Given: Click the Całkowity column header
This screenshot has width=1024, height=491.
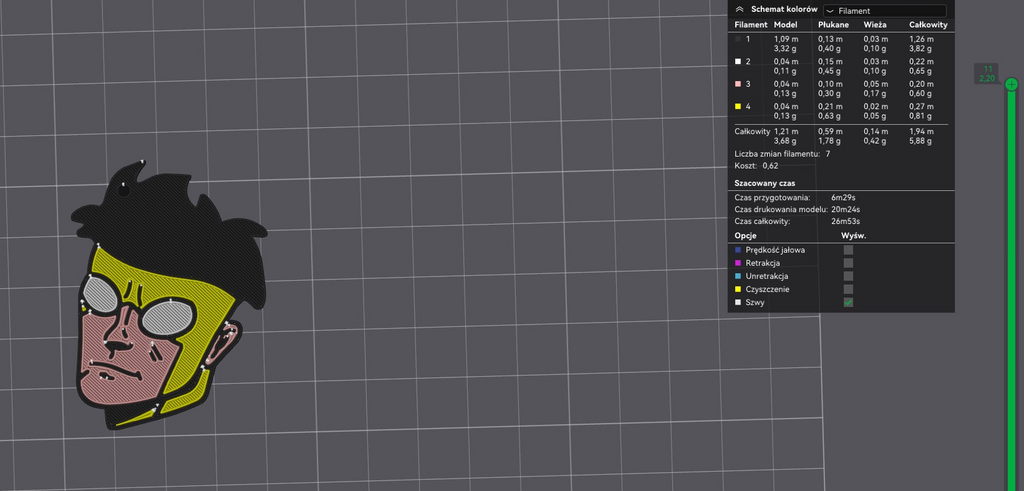Looking at the screenshot, I should point(928,25).
